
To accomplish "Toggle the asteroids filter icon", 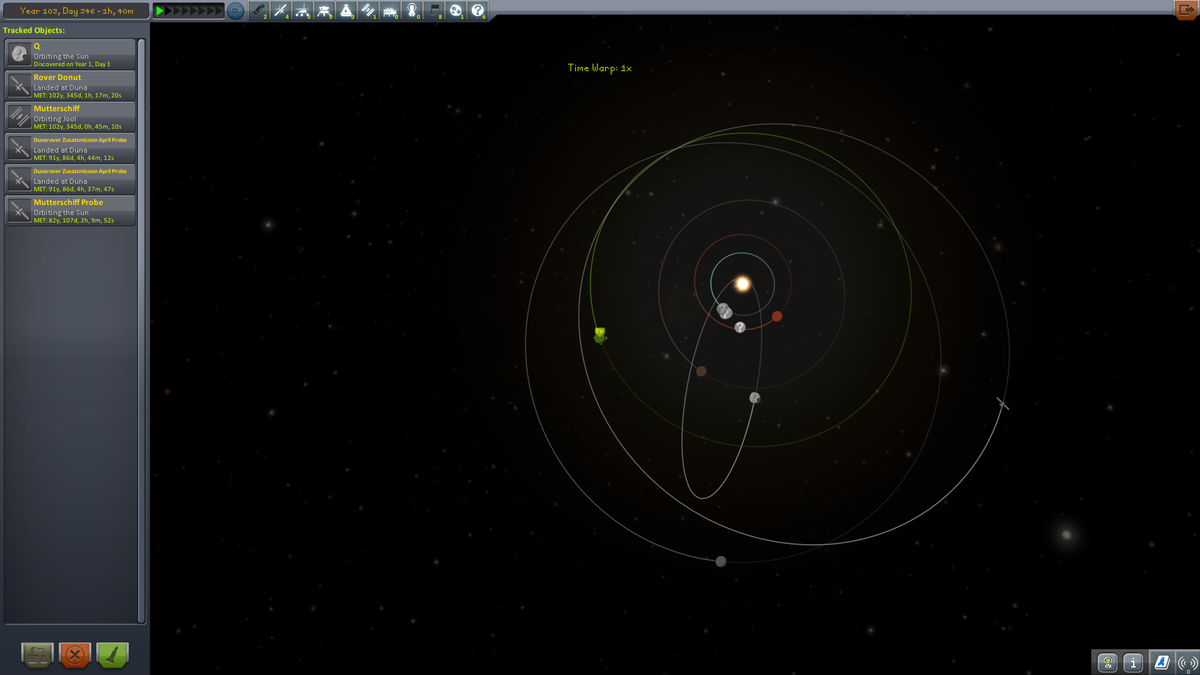I will pos(456,10).
